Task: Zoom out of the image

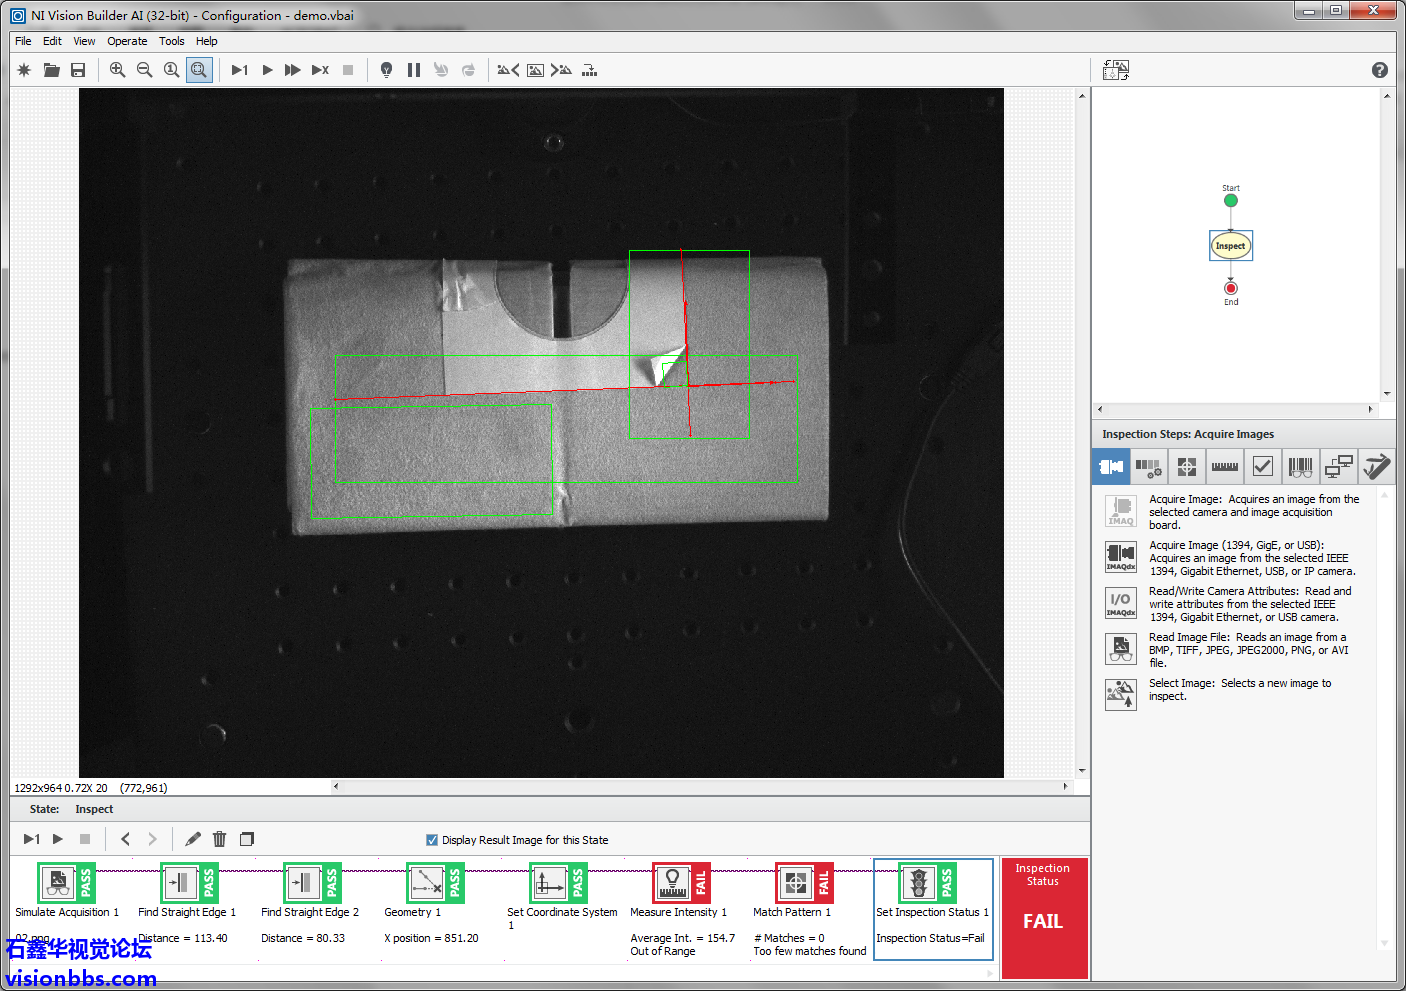Action: (144, 70)
